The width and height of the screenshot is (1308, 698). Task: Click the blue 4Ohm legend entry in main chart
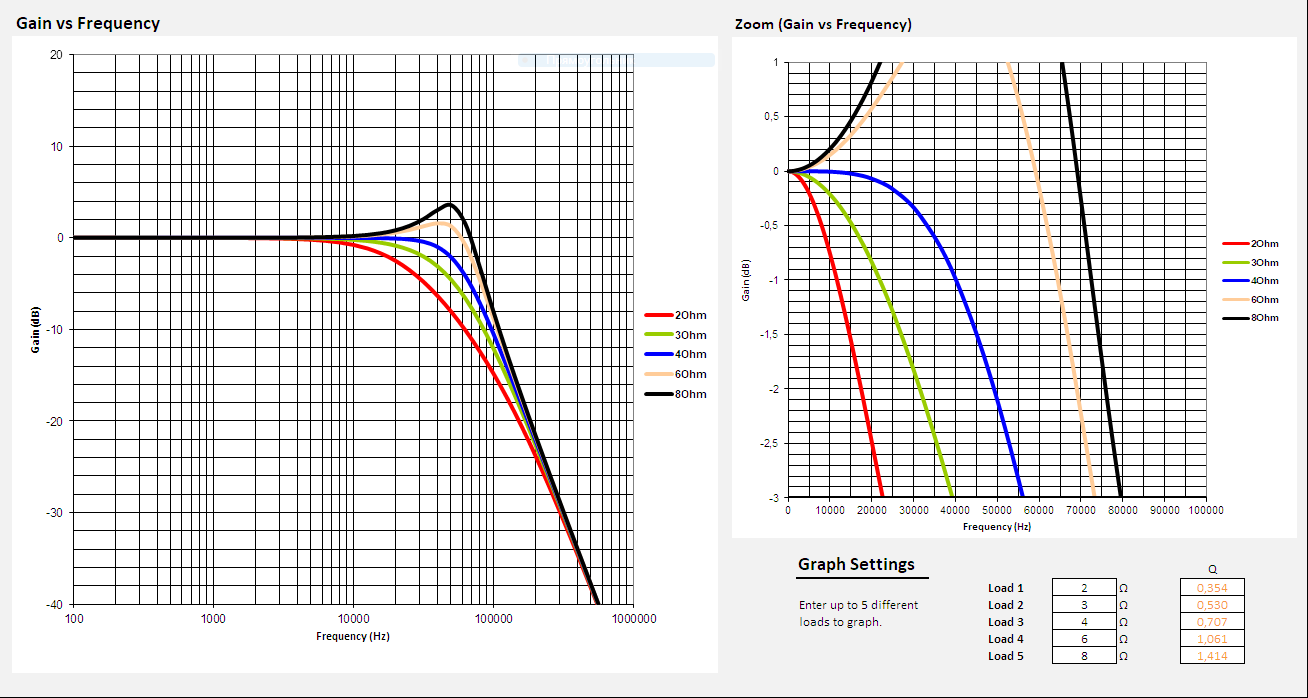677,354
